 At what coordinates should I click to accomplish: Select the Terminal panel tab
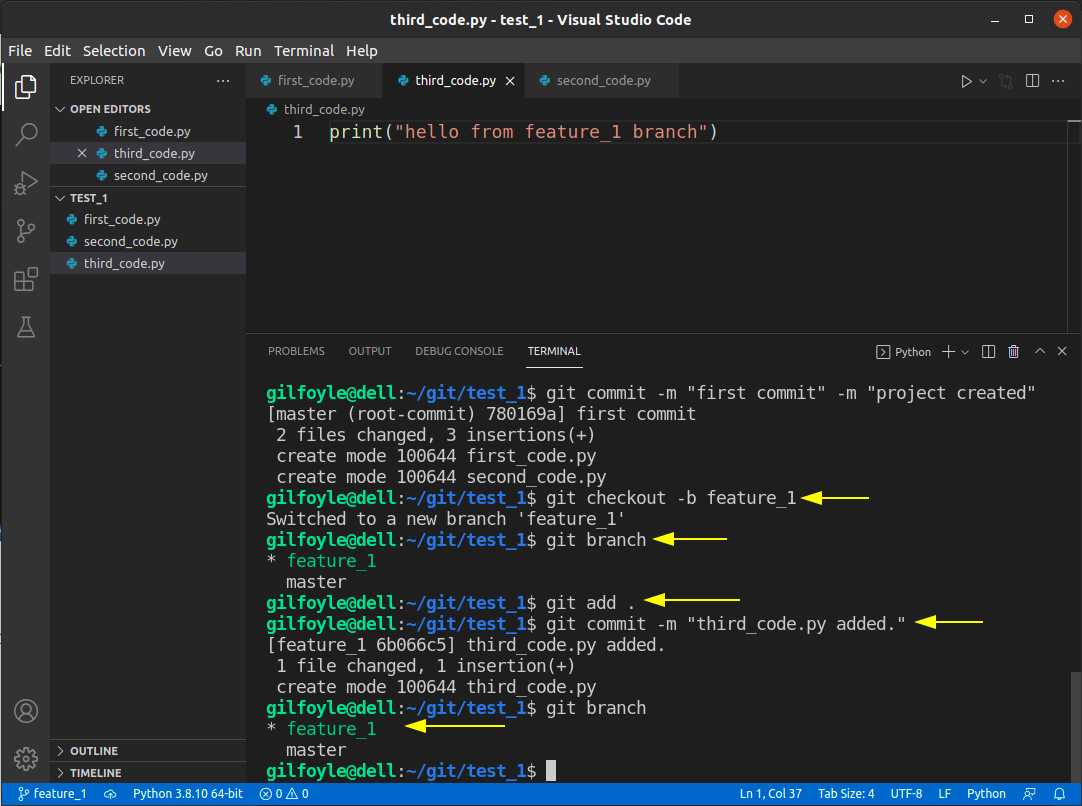554,351
